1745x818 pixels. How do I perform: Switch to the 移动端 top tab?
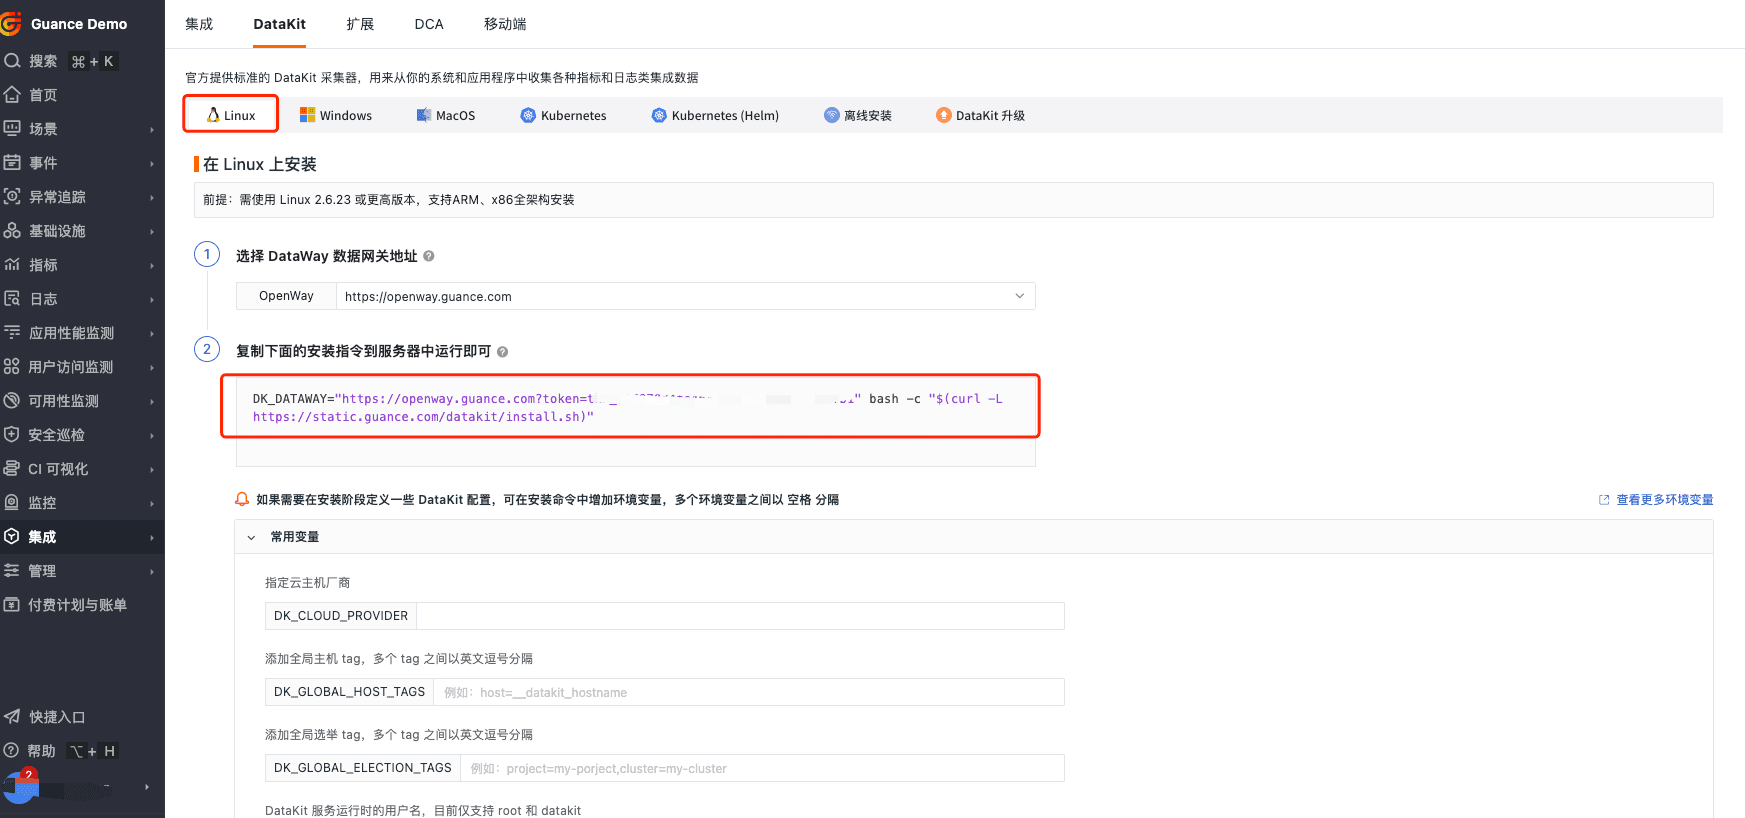[x=505, y=24]
